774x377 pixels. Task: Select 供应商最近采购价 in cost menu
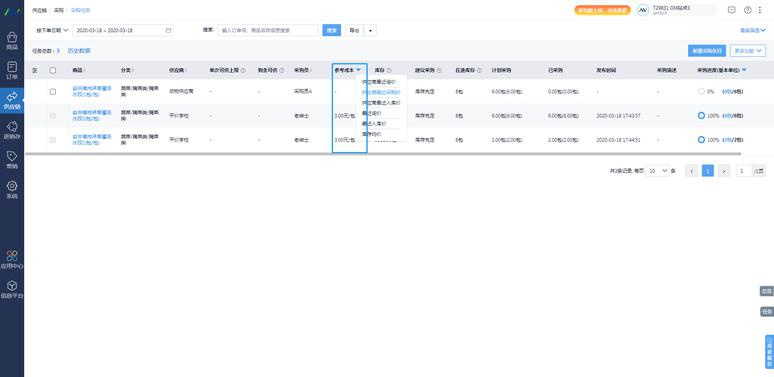tap(381, 92)
